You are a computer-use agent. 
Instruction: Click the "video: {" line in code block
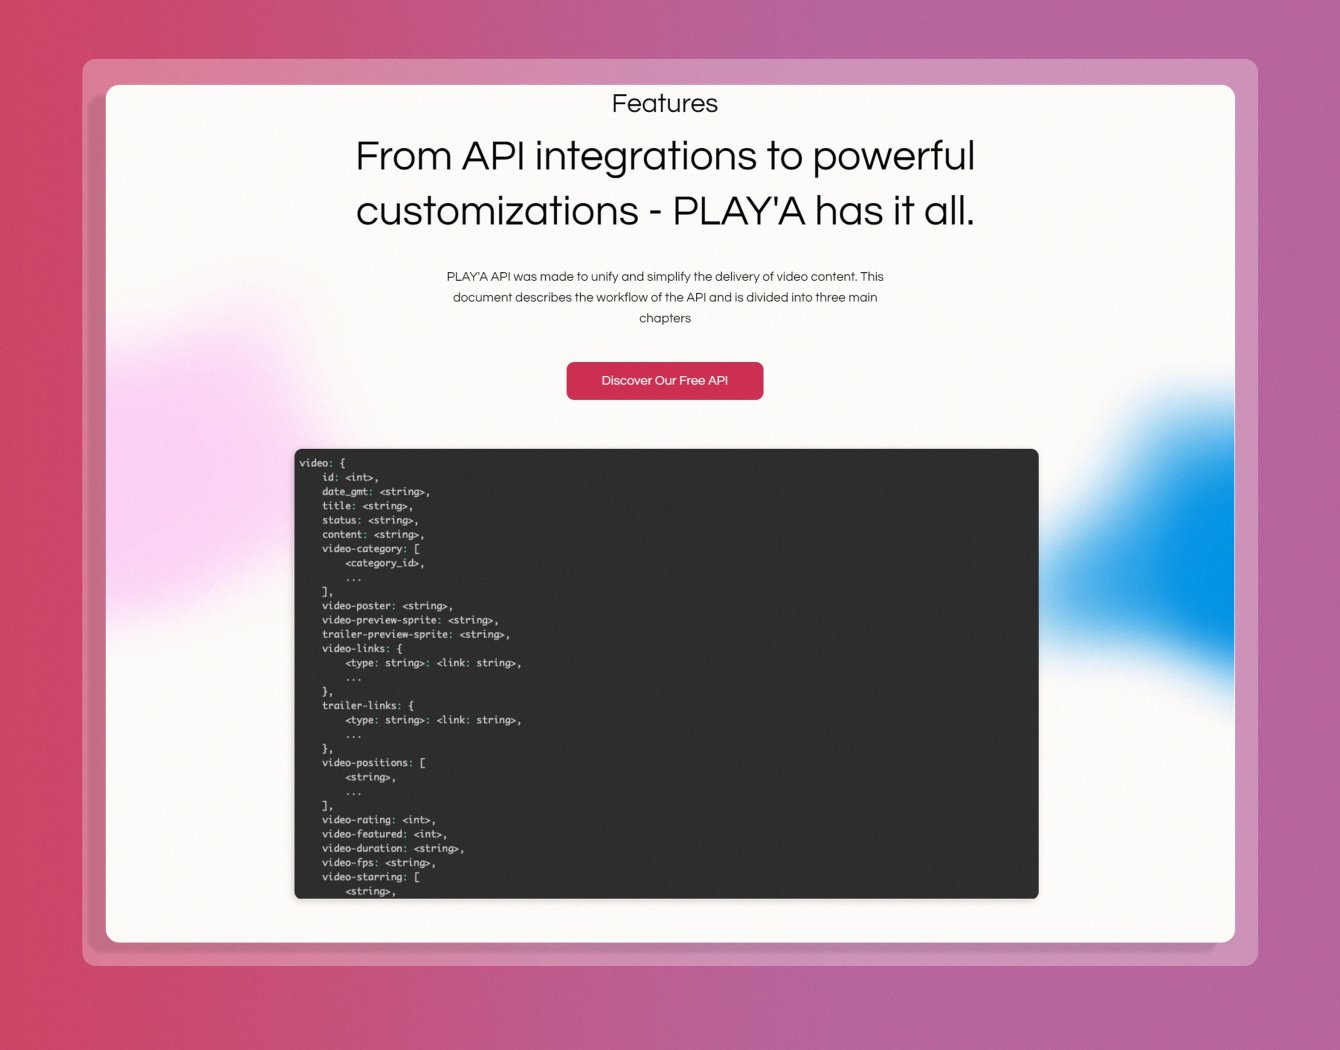[x=322, y=463]
